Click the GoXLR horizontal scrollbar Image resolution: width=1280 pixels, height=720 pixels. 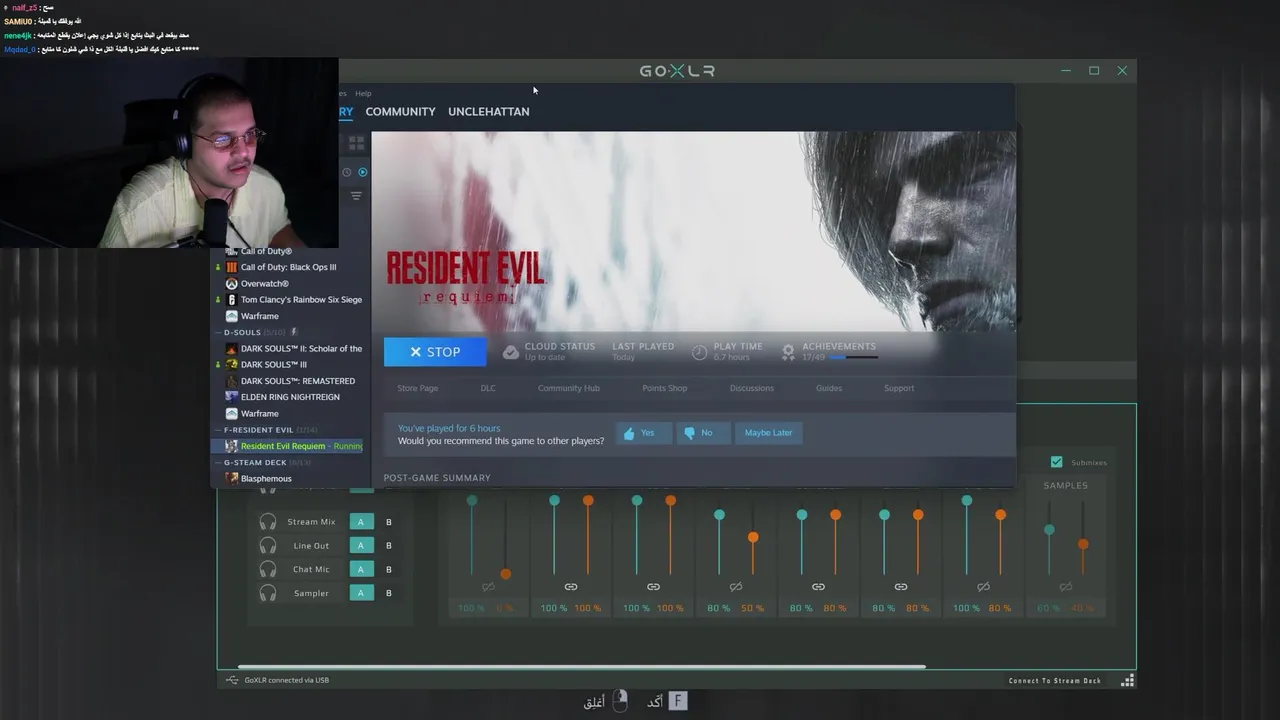[x=582, y=667]
